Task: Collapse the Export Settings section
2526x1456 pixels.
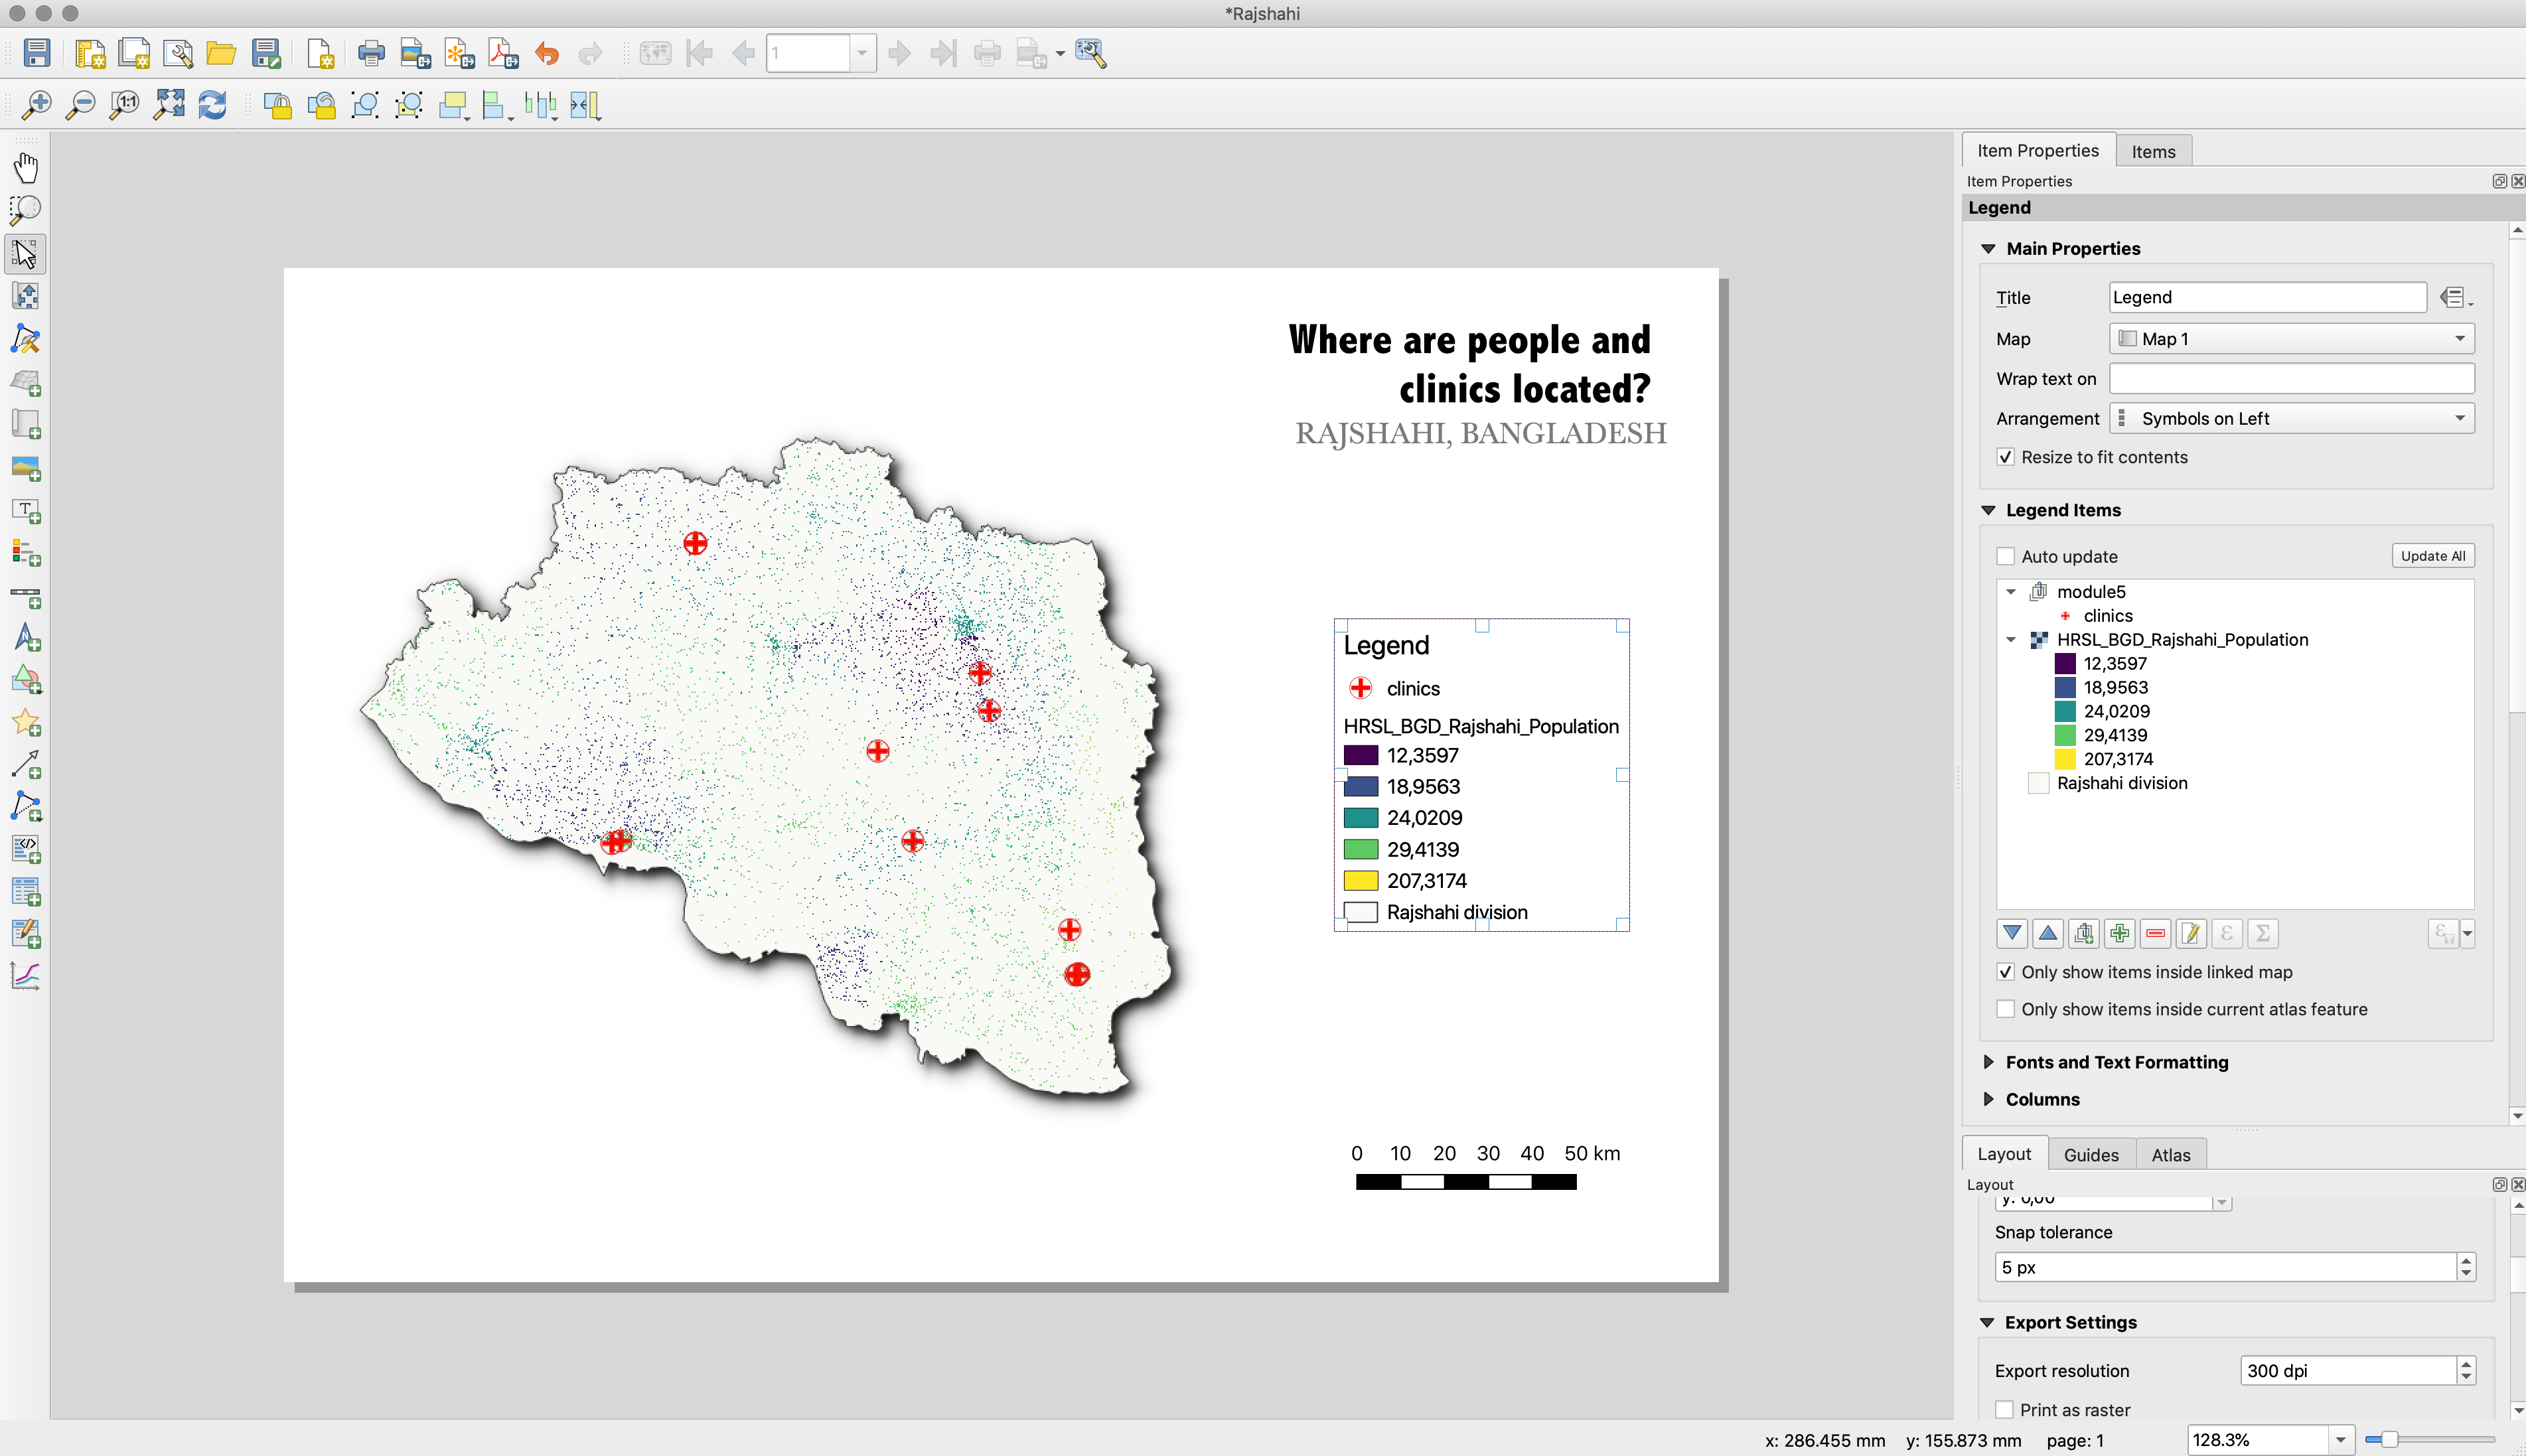Action: tap(1987, 1322)
